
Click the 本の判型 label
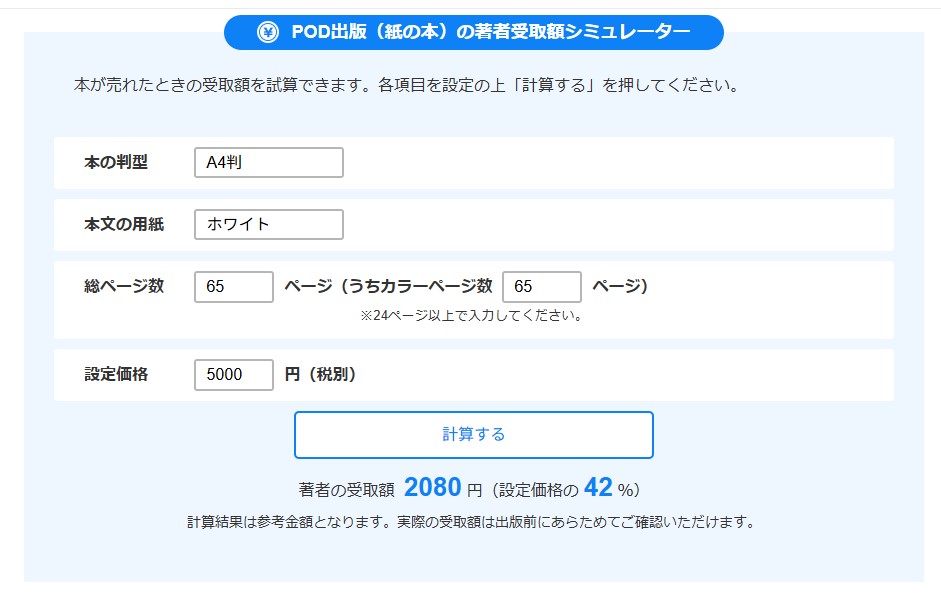click(x=116, y=162)
